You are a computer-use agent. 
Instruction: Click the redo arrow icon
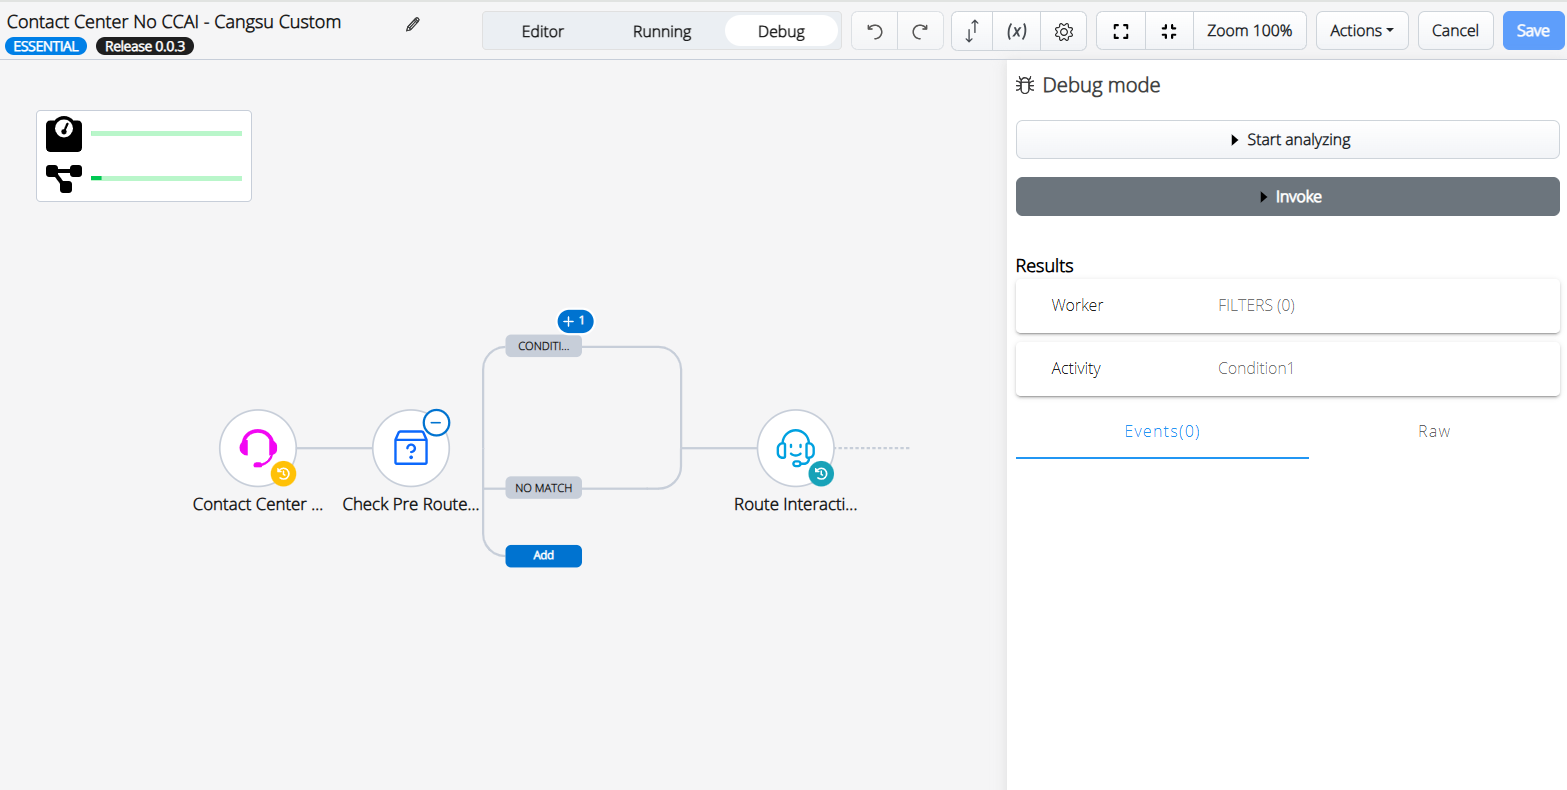[x=920, y=31]
